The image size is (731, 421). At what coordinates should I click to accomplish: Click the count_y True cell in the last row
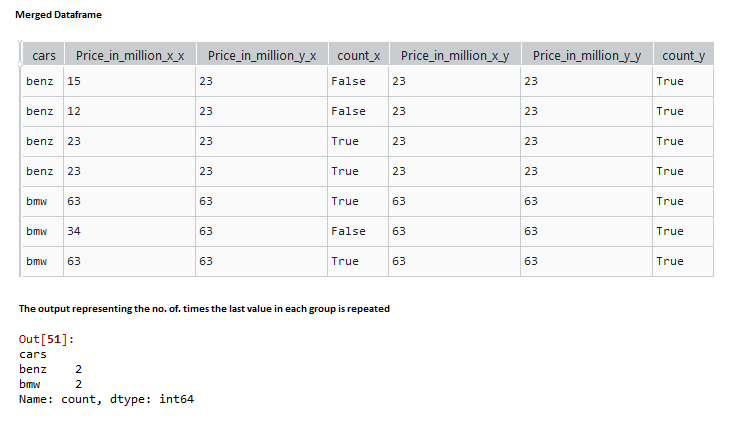[670, 261]
